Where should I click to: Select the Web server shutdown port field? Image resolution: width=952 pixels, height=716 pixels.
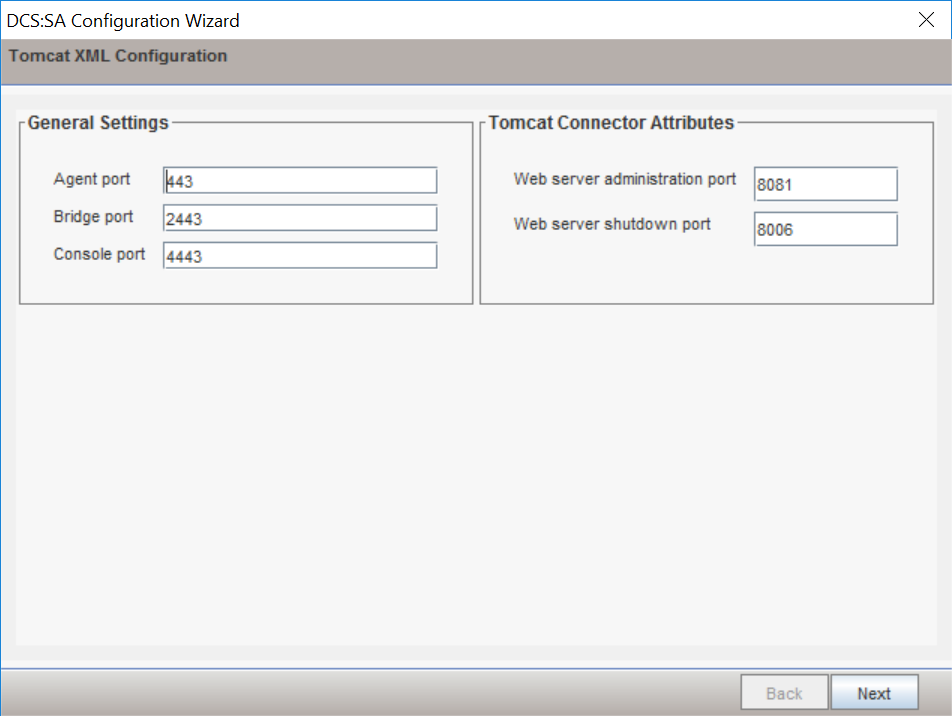coord(825,229)
